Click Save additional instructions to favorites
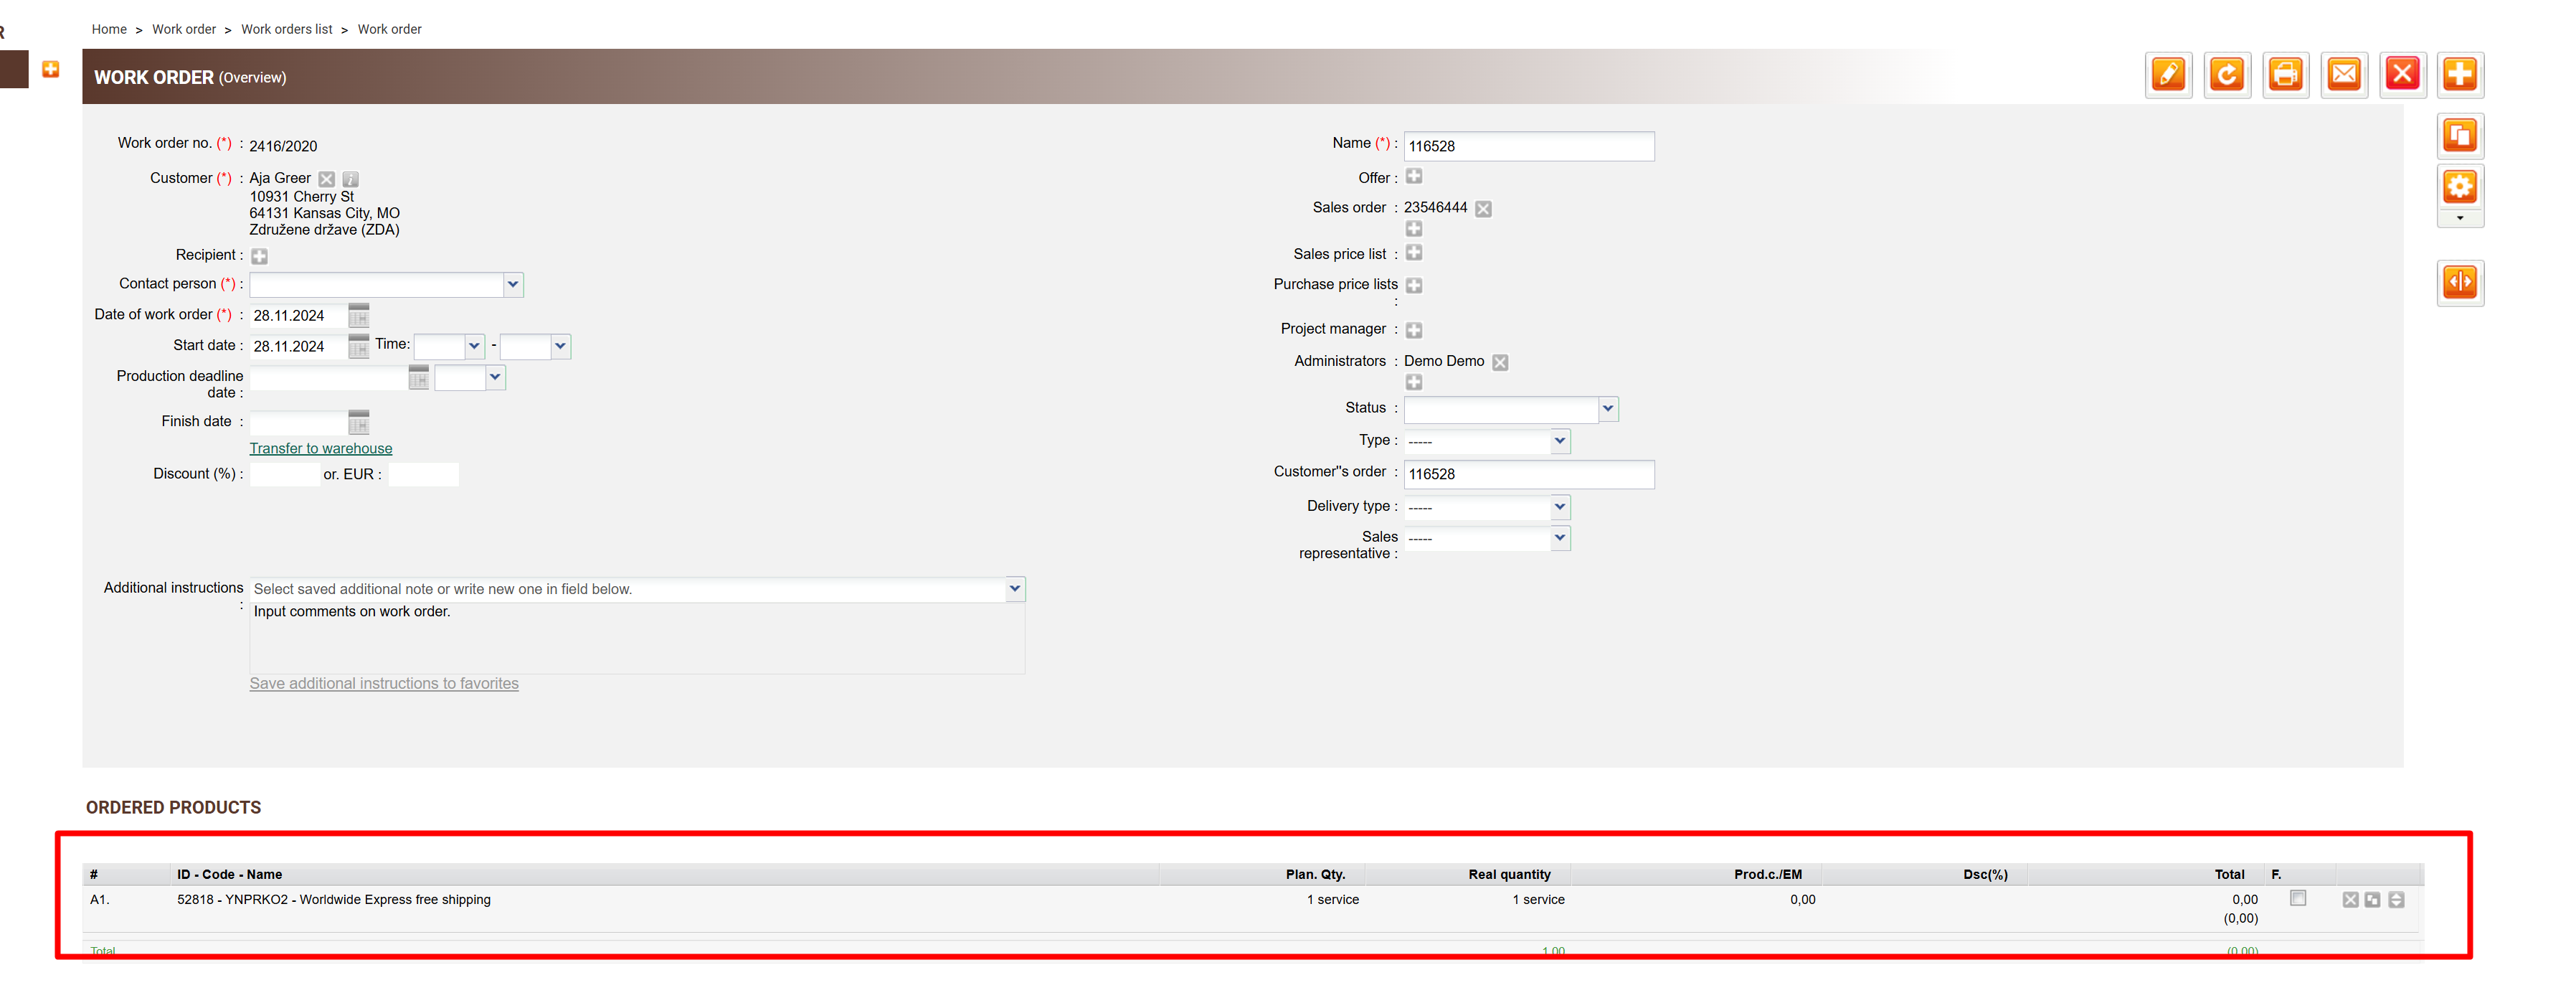2576x998 pixels. (384, 684)
